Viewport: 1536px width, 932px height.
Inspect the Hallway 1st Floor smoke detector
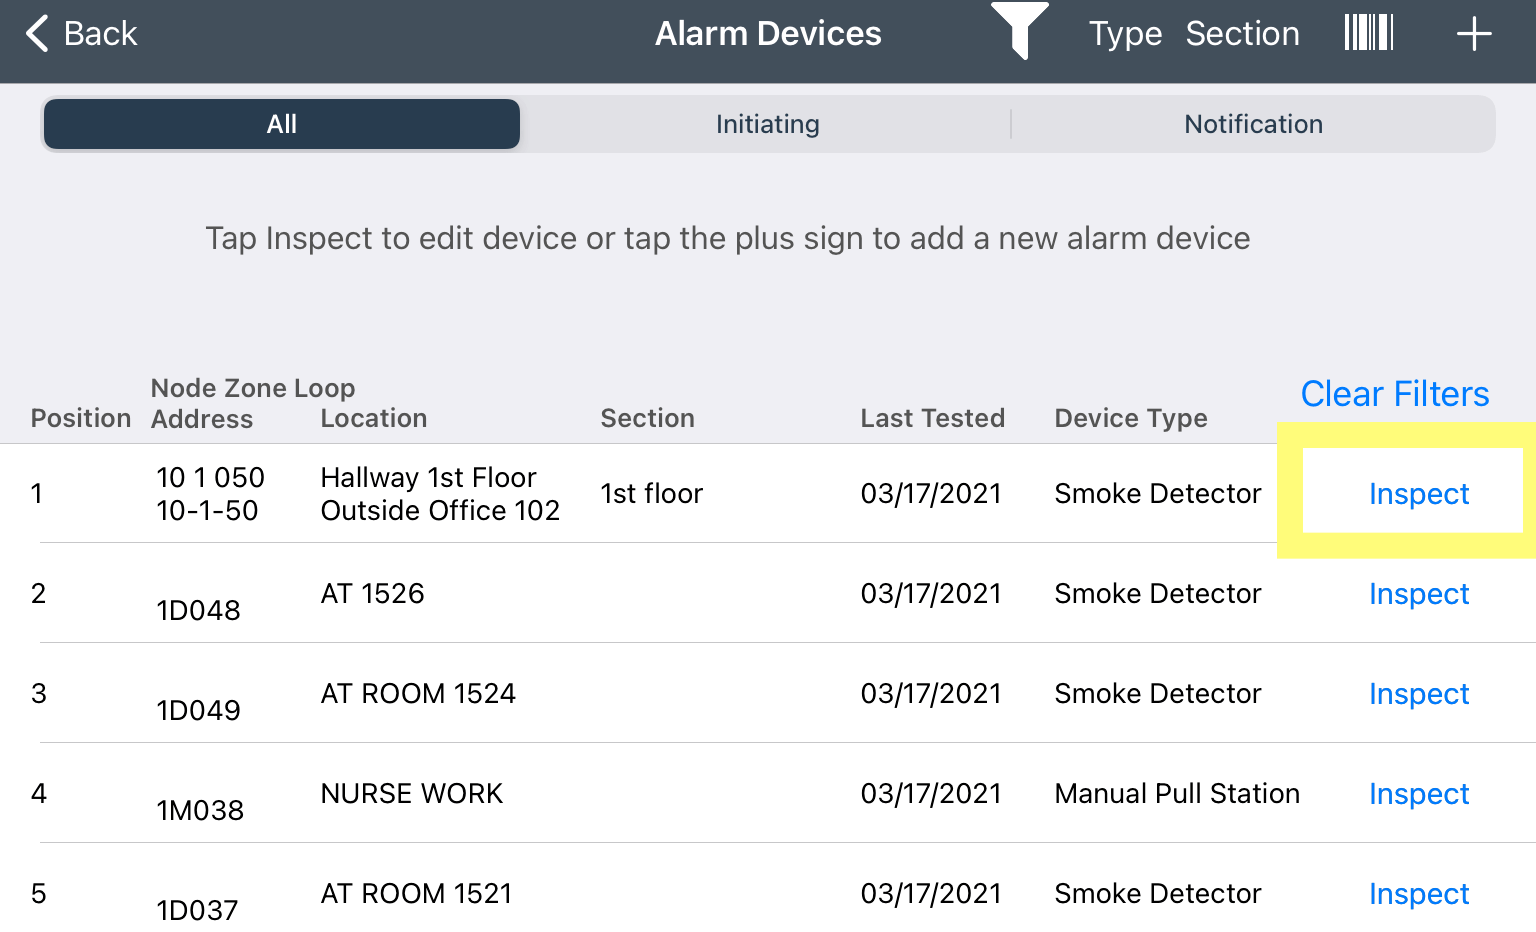[x=1418, y=493]
